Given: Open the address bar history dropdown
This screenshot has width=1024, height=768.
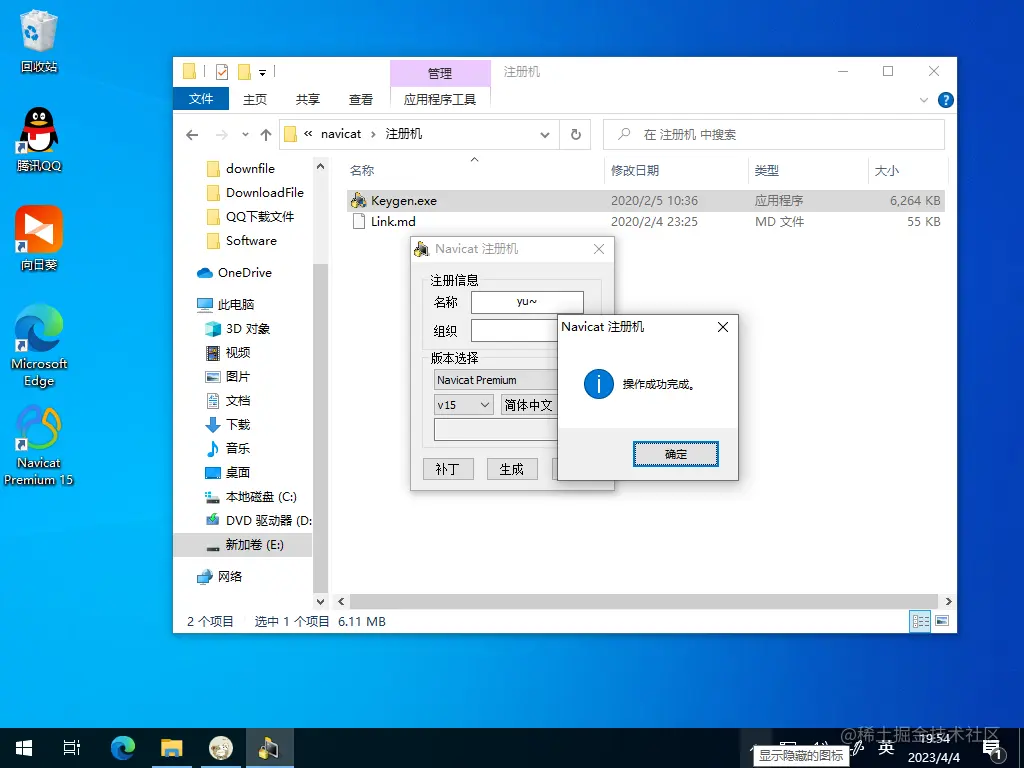Looking at the screenshot, I should [544, 135].
